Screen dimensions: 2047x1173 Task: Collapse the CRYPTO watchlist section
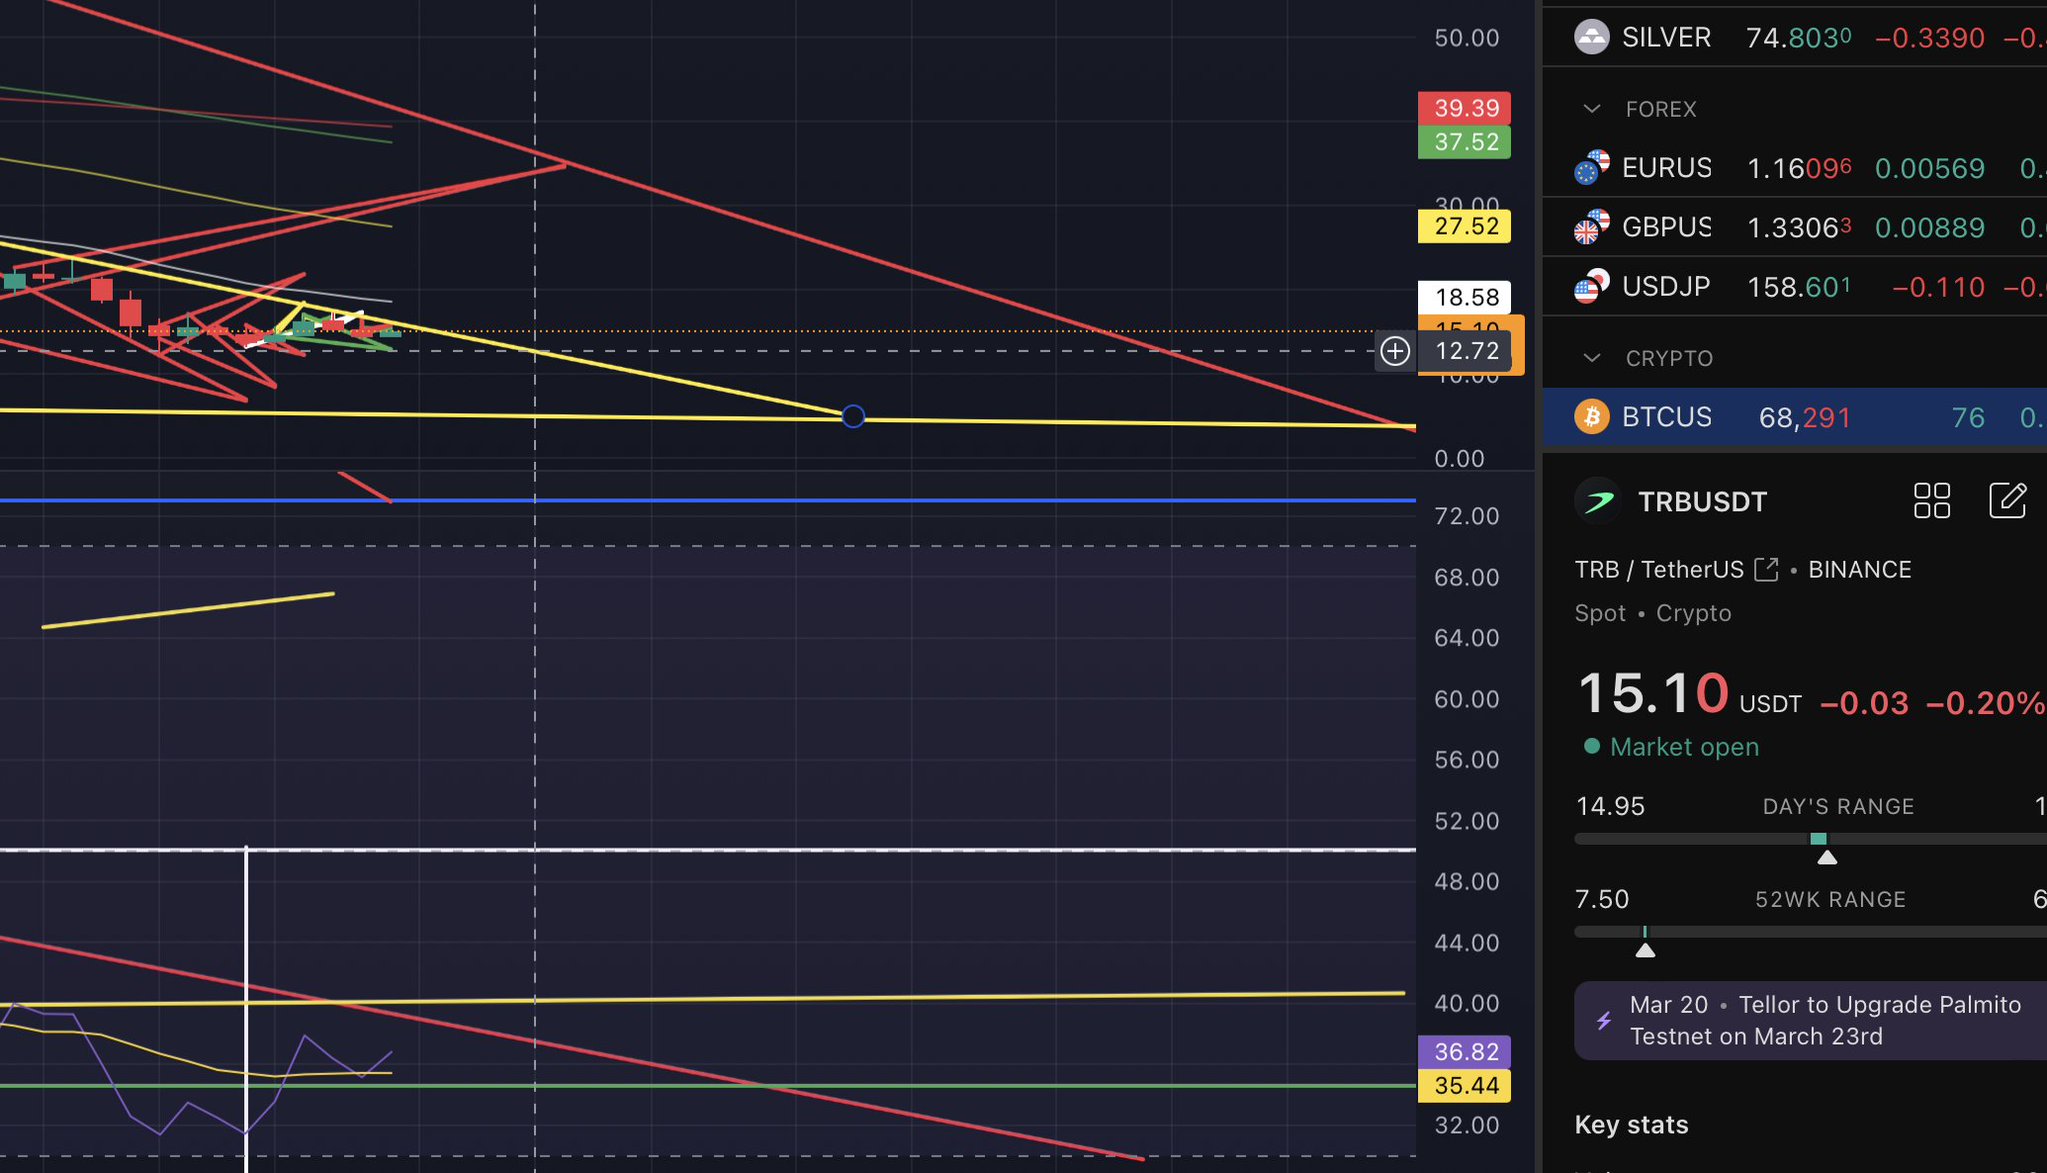tap(1592, 358)
